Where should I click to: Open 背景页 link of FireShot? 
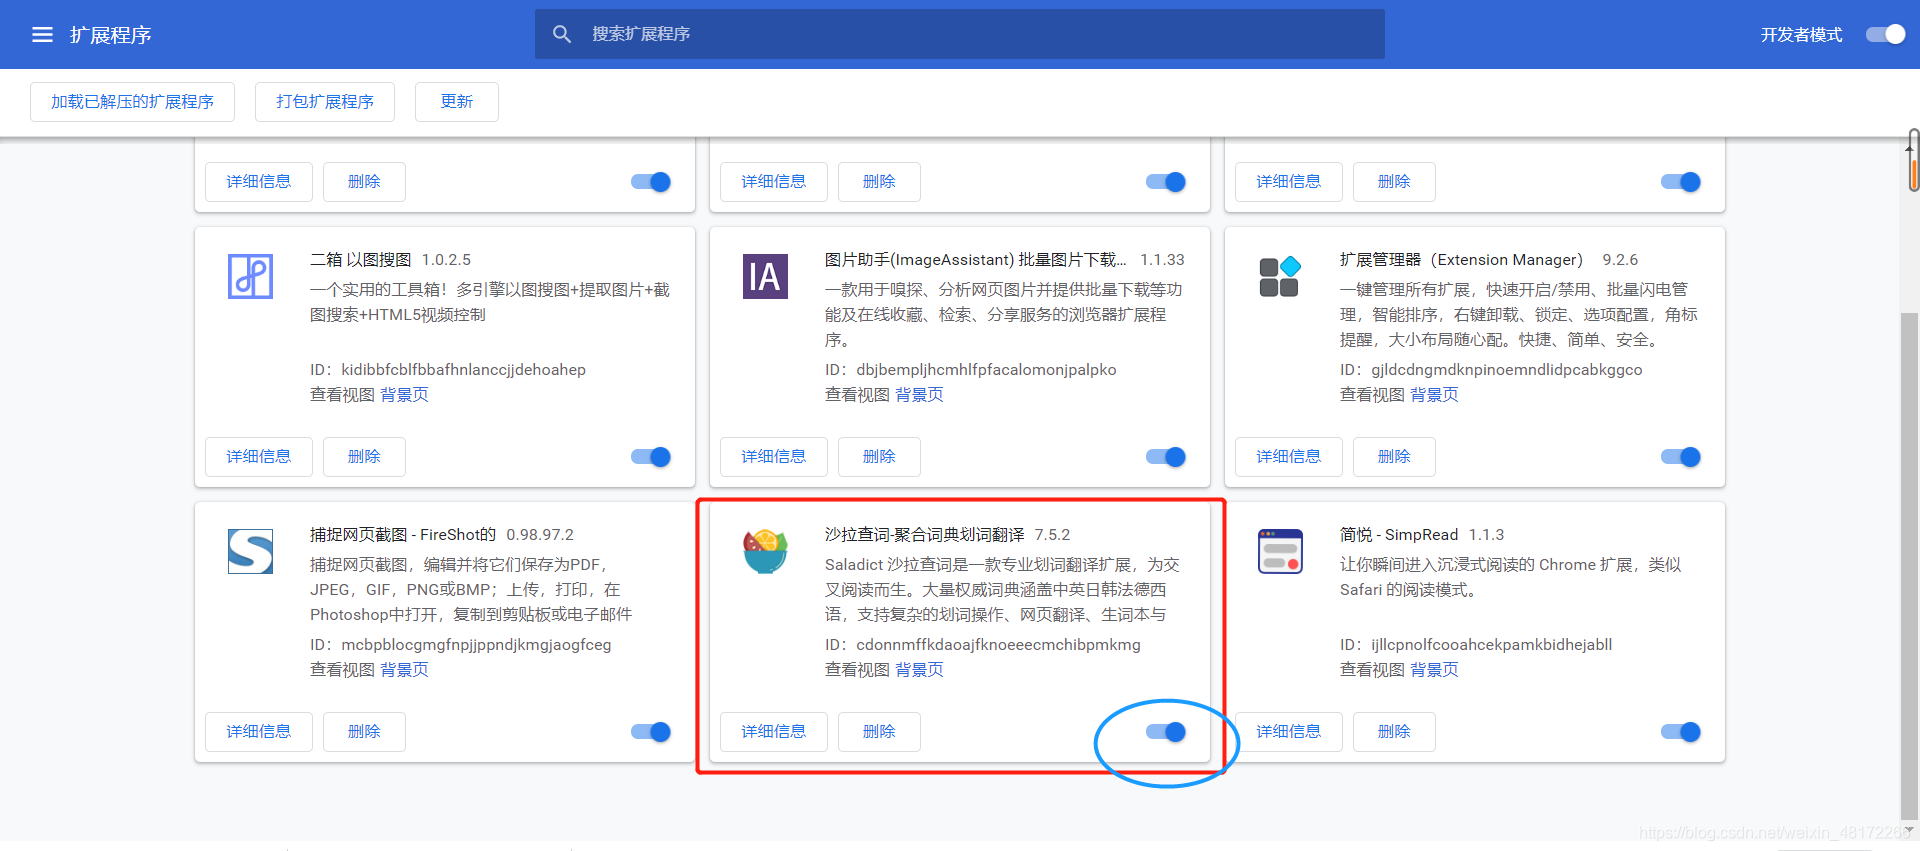[404, 670]
